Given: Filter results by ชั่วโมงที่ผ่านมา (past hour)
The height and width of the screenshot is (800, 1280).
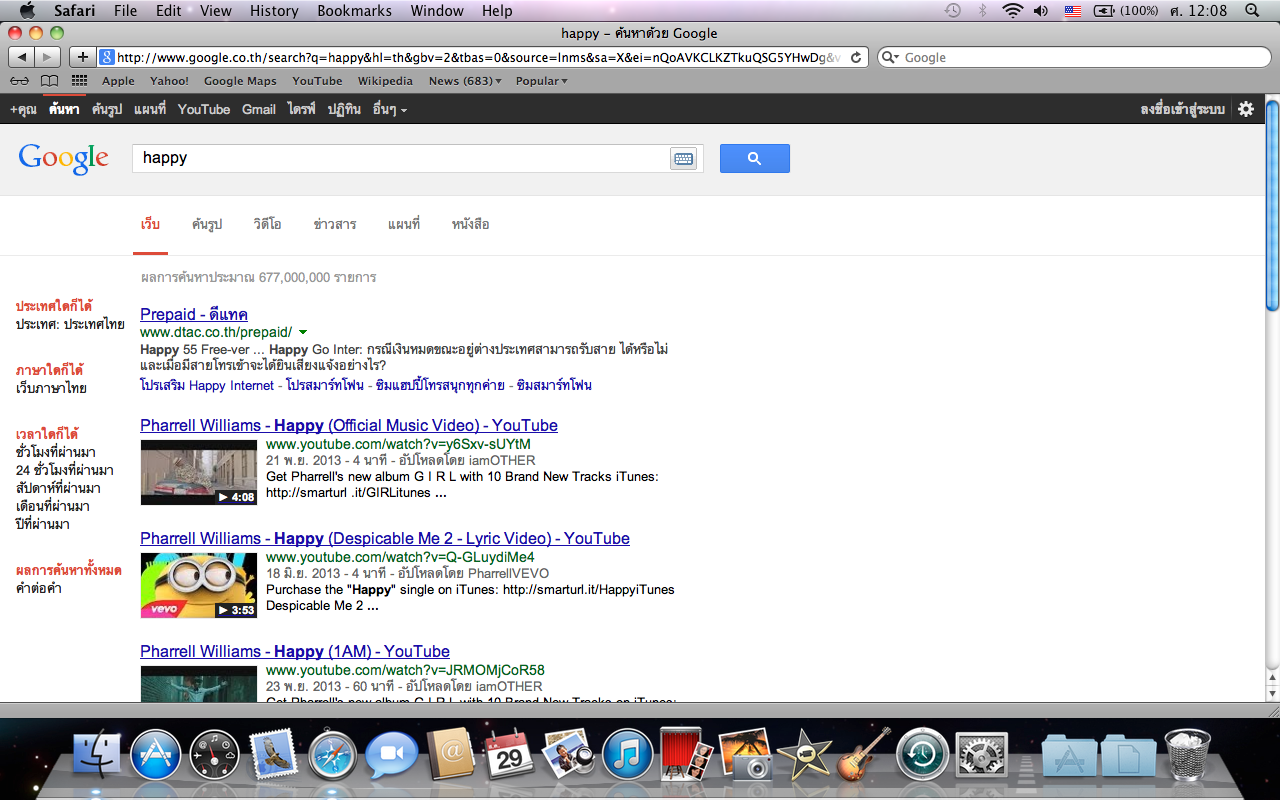Looking at the screenshot, I should click(x=56, y=452).
